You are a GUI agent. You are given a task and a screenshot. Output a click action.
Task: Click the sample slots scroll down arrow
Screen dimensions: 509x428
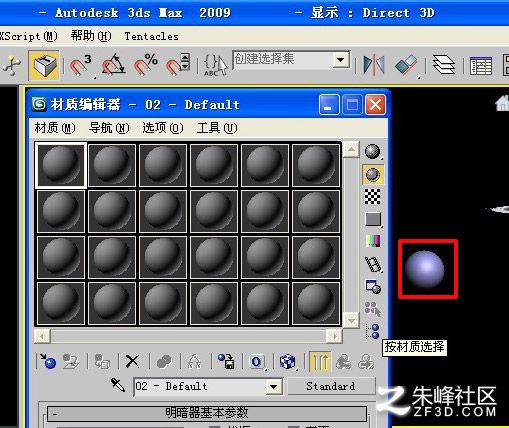(x=351, y=321)
